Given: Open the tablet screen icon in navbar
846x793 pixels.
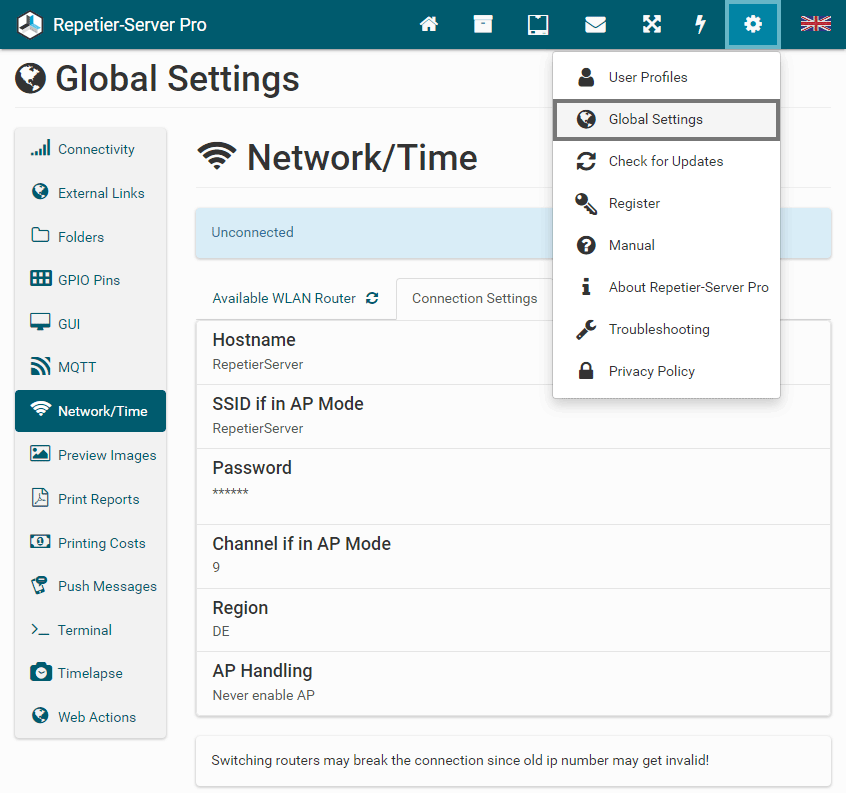Looking at the screenshot, I should pos(538,24).
